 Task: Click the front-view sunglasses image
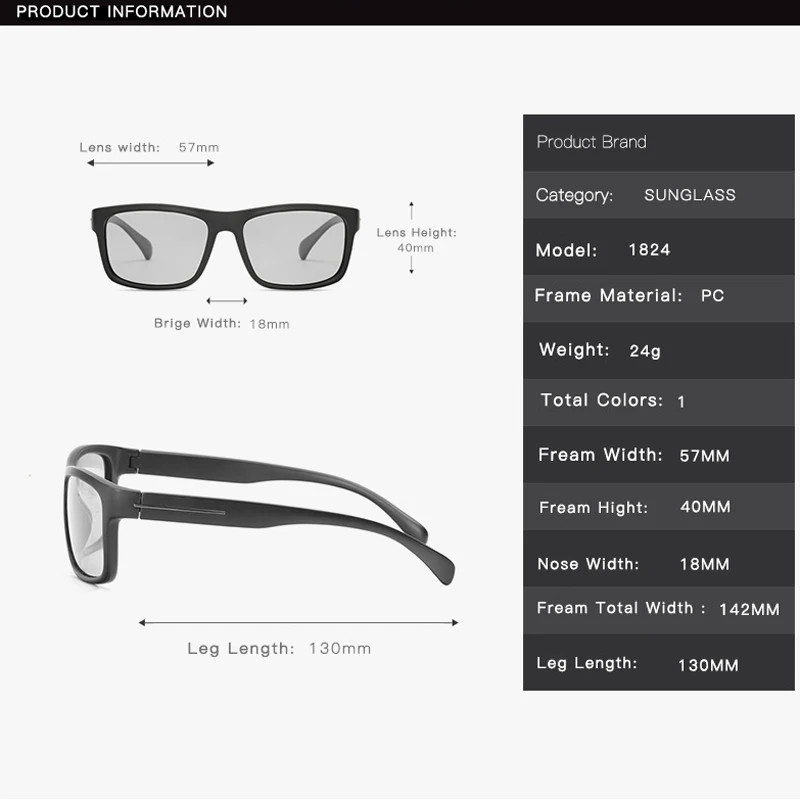point(226,246)
